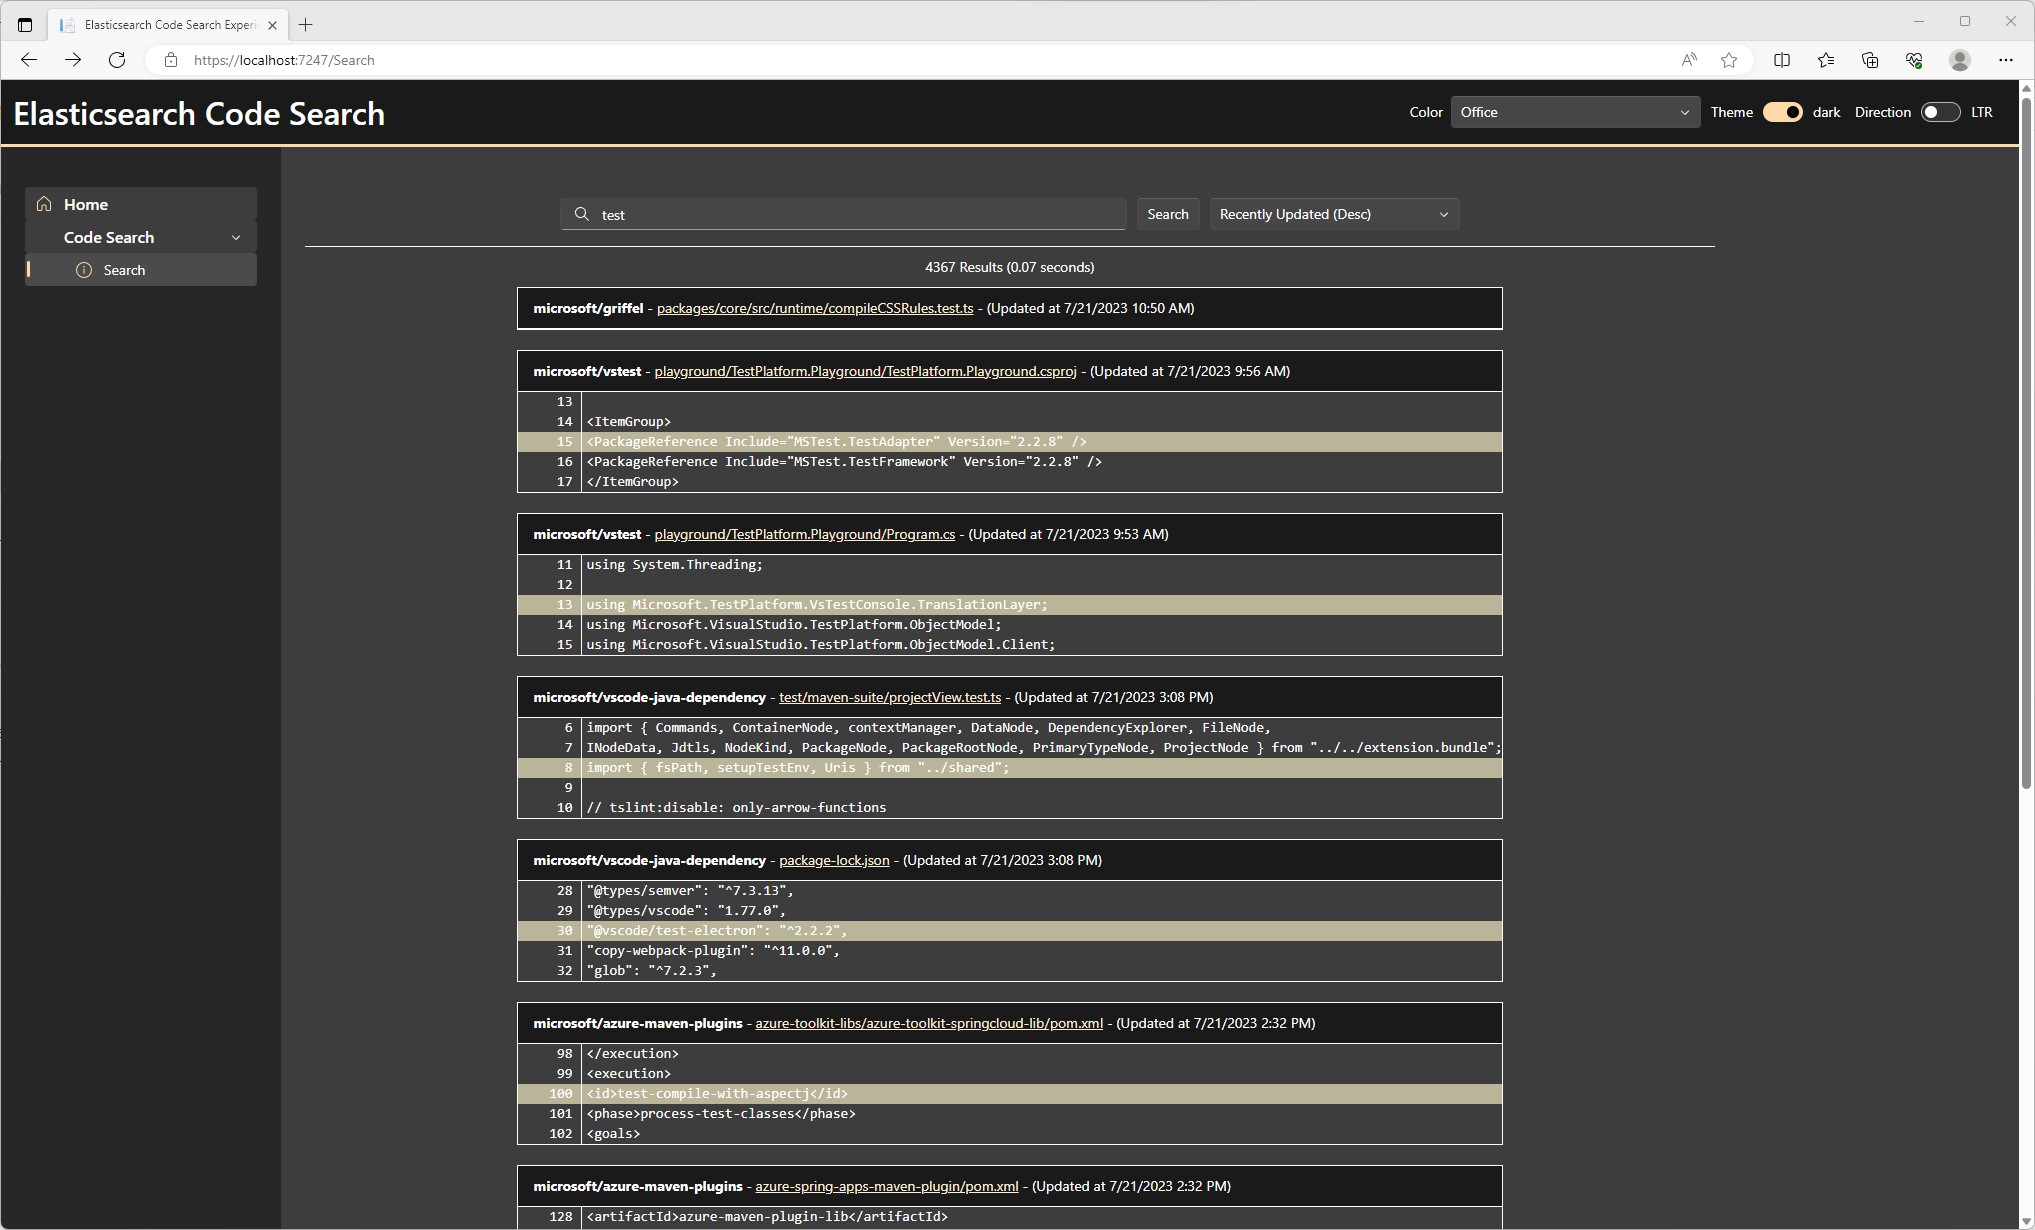Viewport: 2035px width, 1230px height.
Task: Click the browser address bar URL
Action: coord(284,60)
